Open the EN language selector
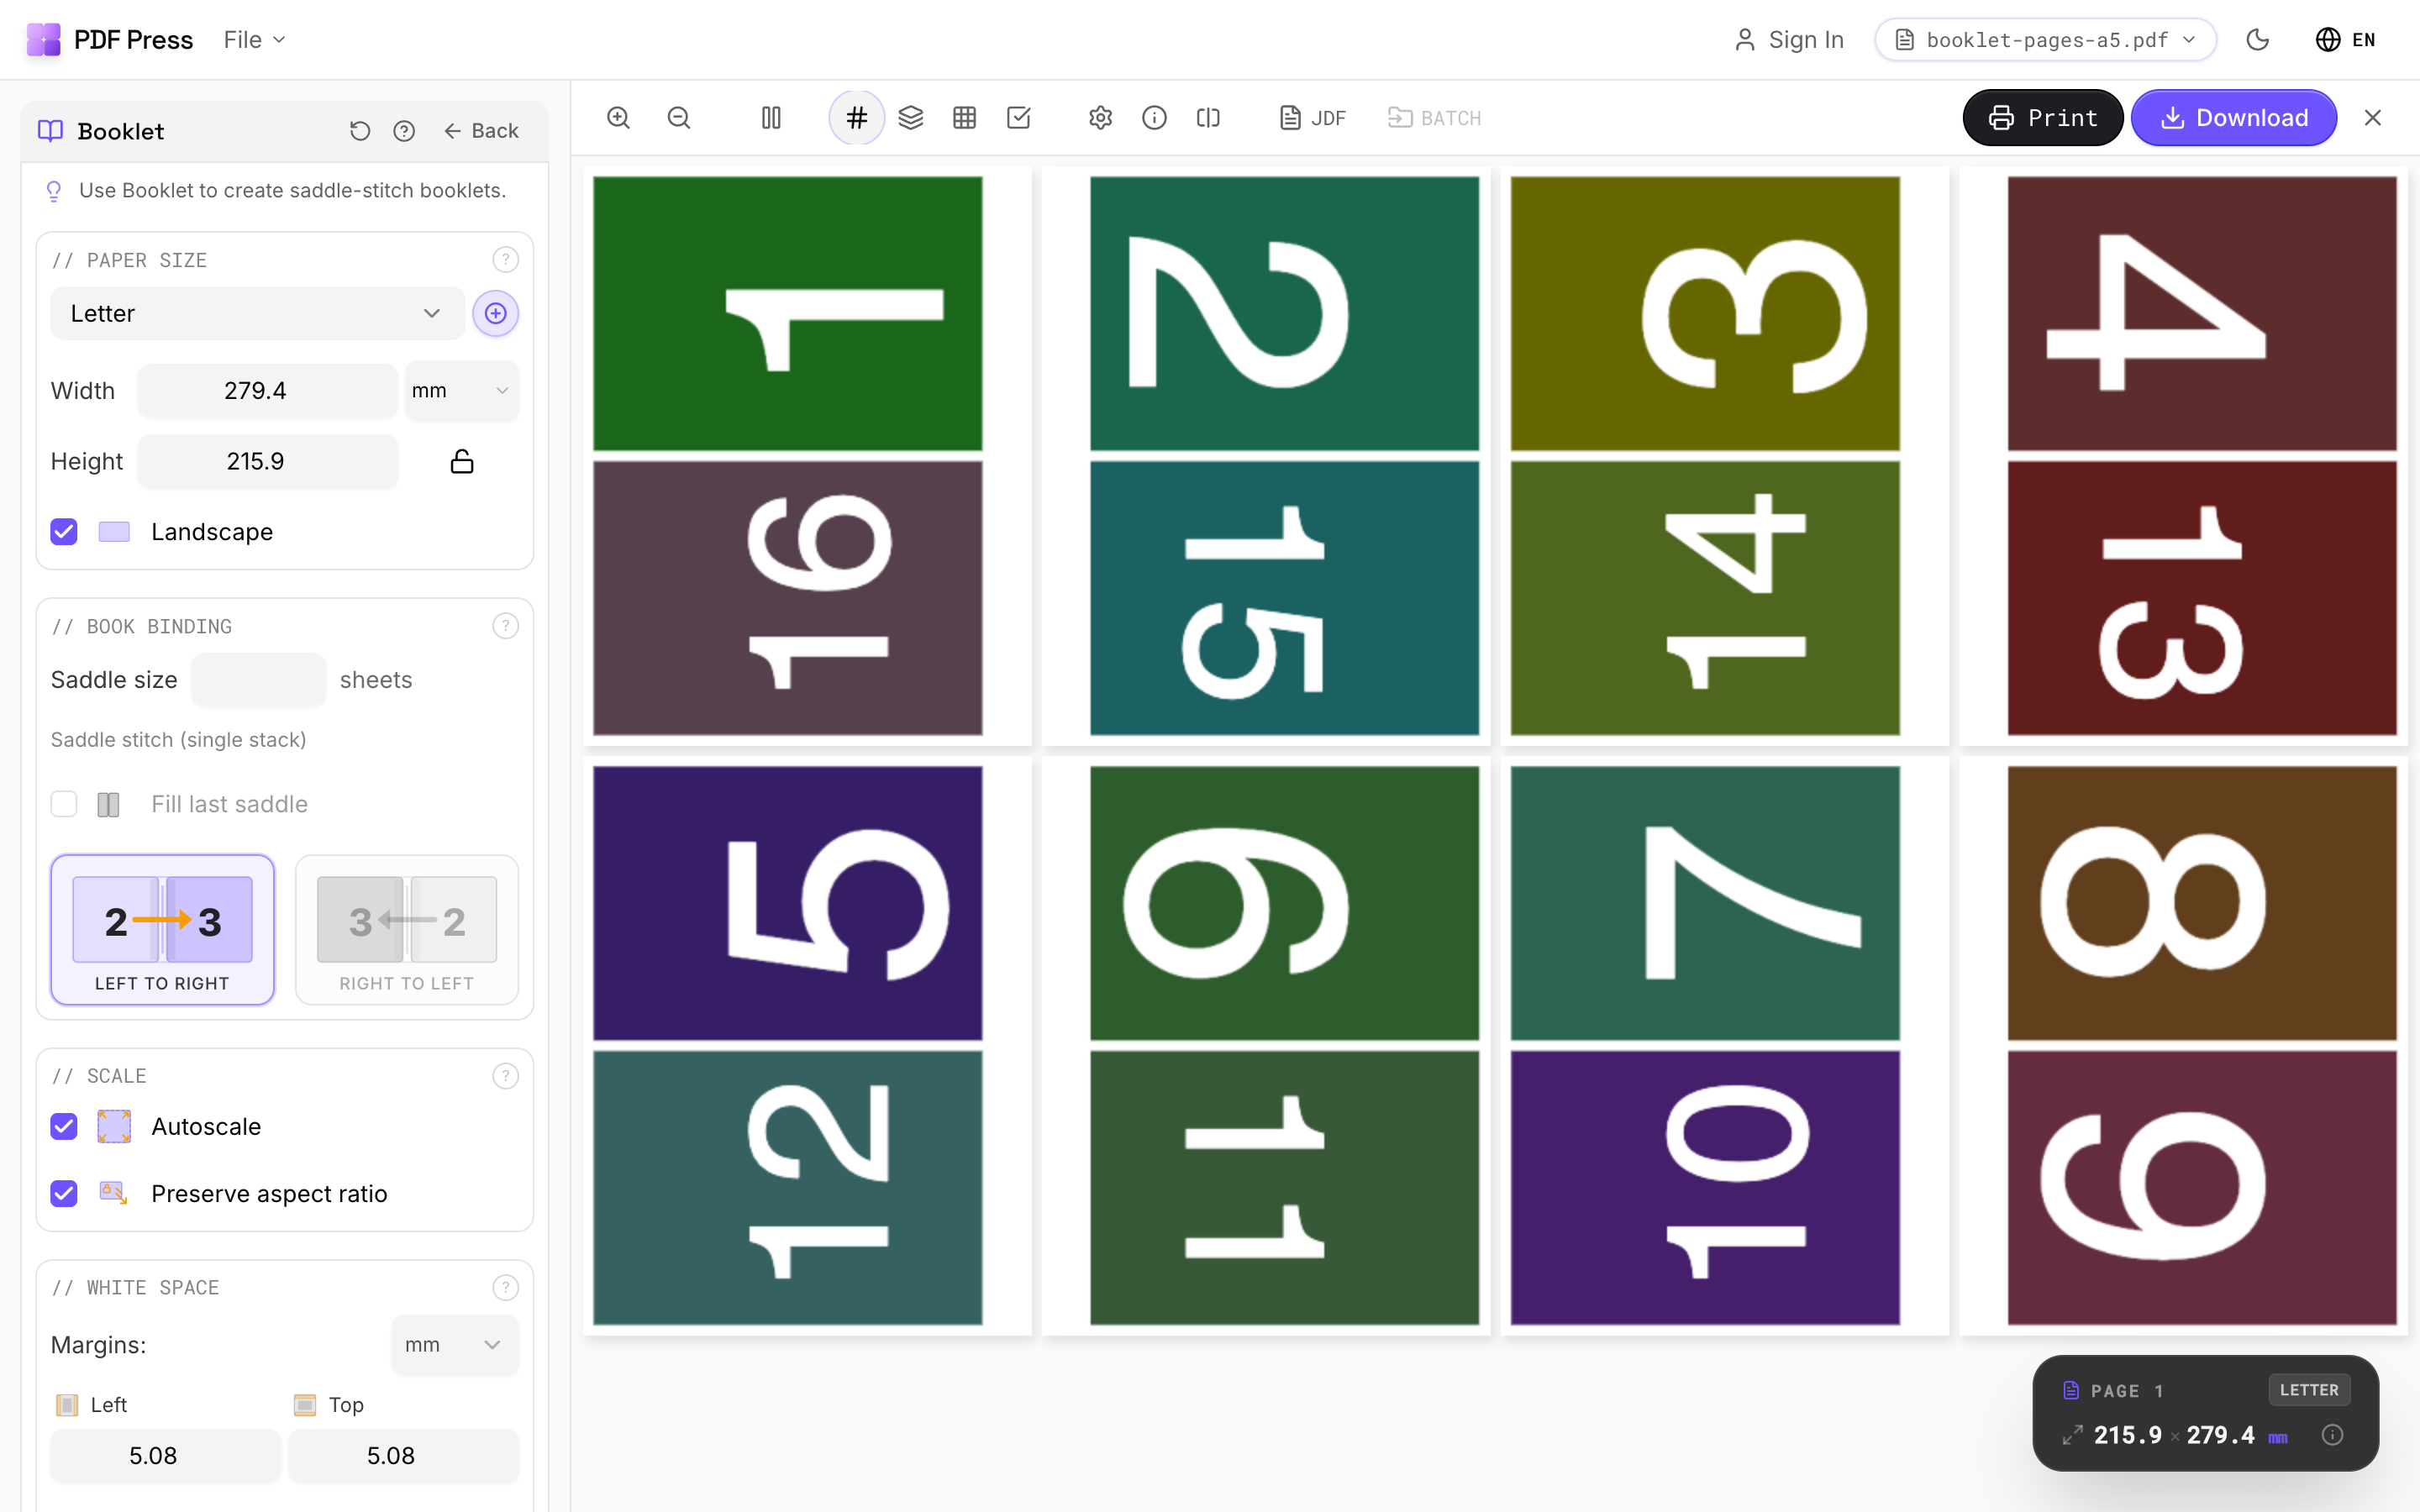This screenshot has height=1512, width=2420. point(2345,40)
